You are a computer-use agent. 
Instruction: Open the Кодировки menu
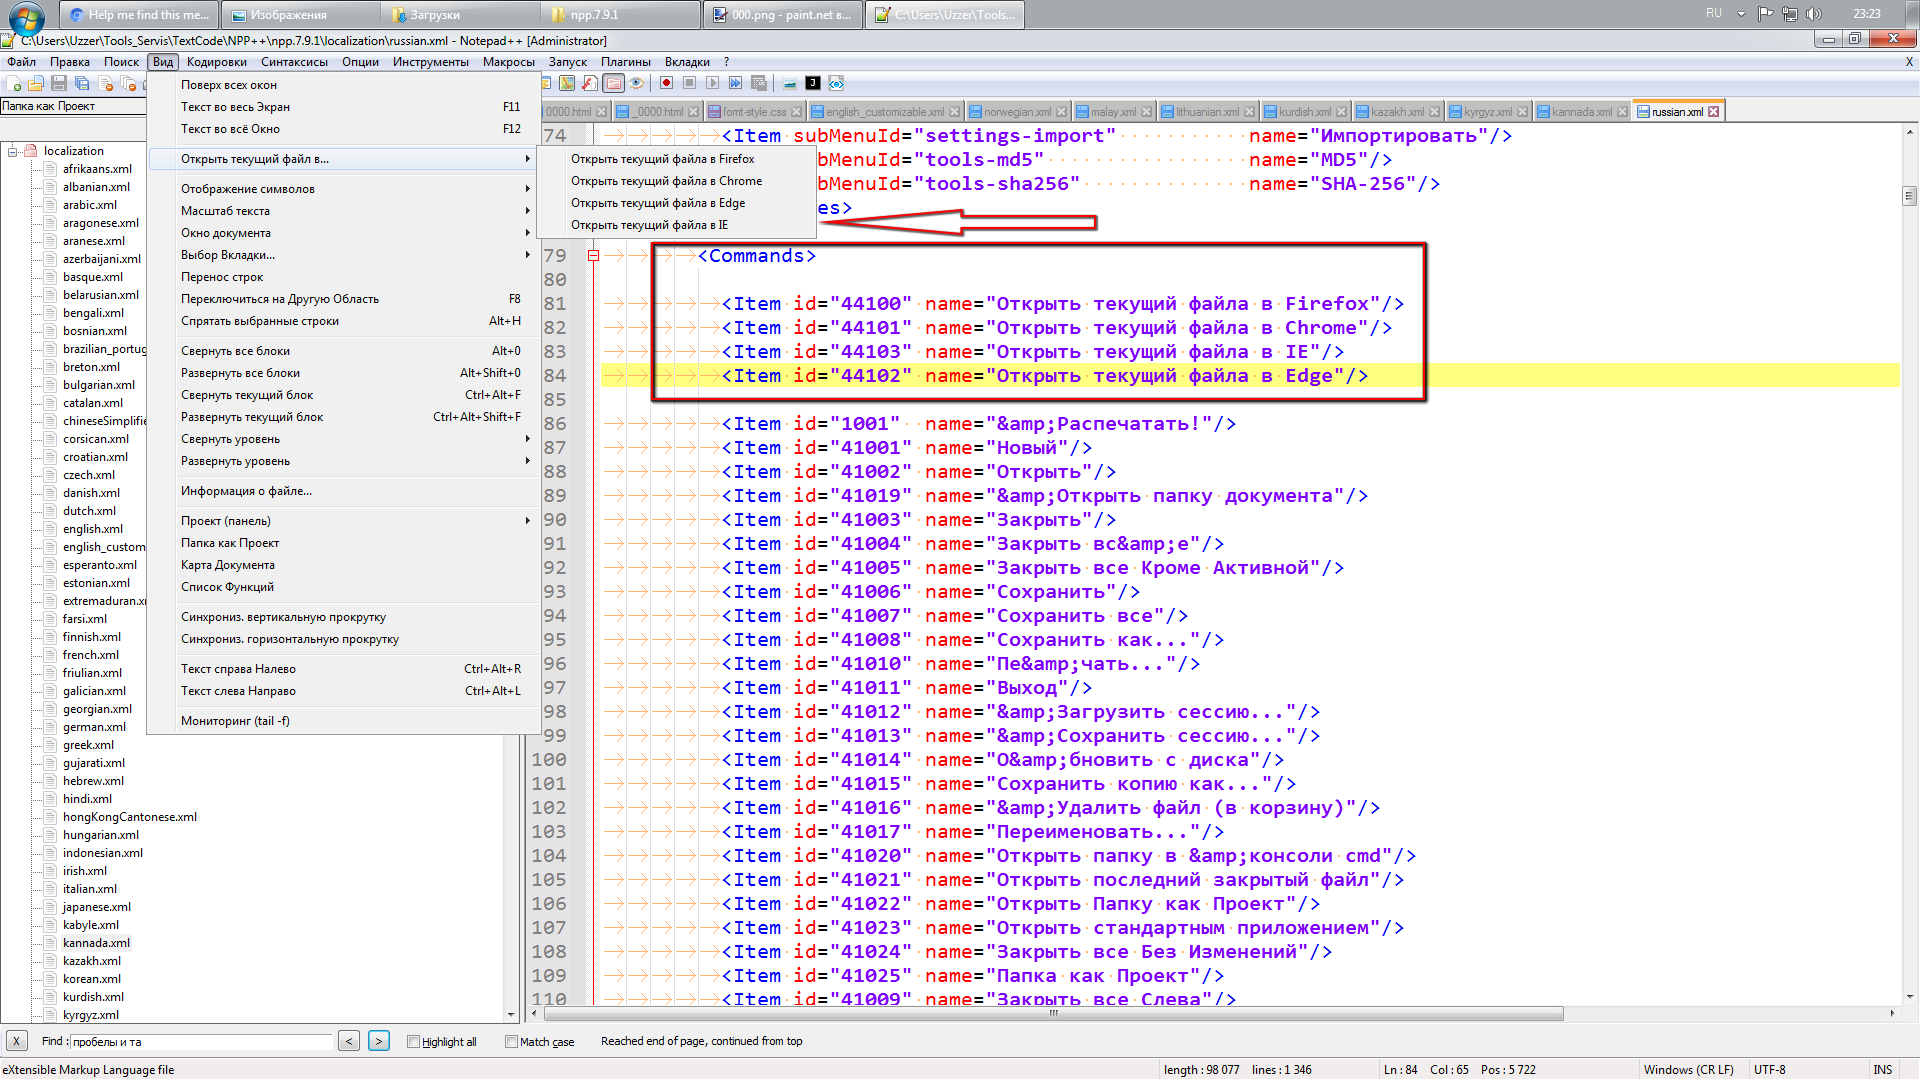(216, 62)
